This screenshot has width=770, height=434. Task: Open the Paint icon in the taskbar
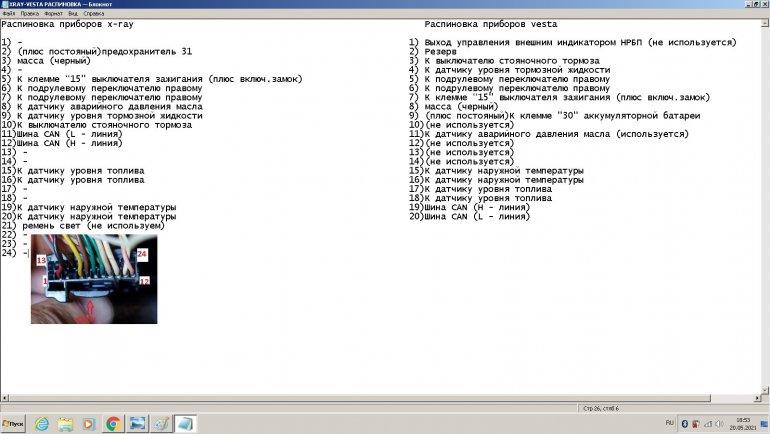pos(161,424)
